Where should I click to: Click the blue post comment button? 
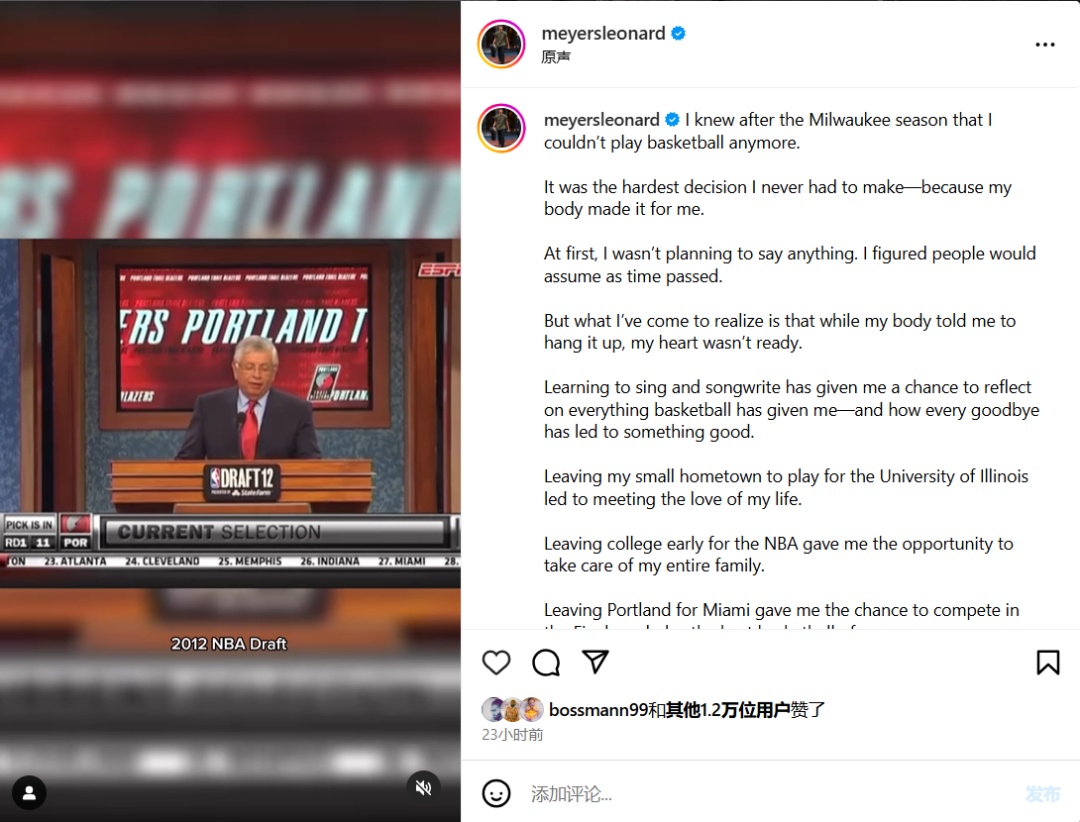(1043, 794)
